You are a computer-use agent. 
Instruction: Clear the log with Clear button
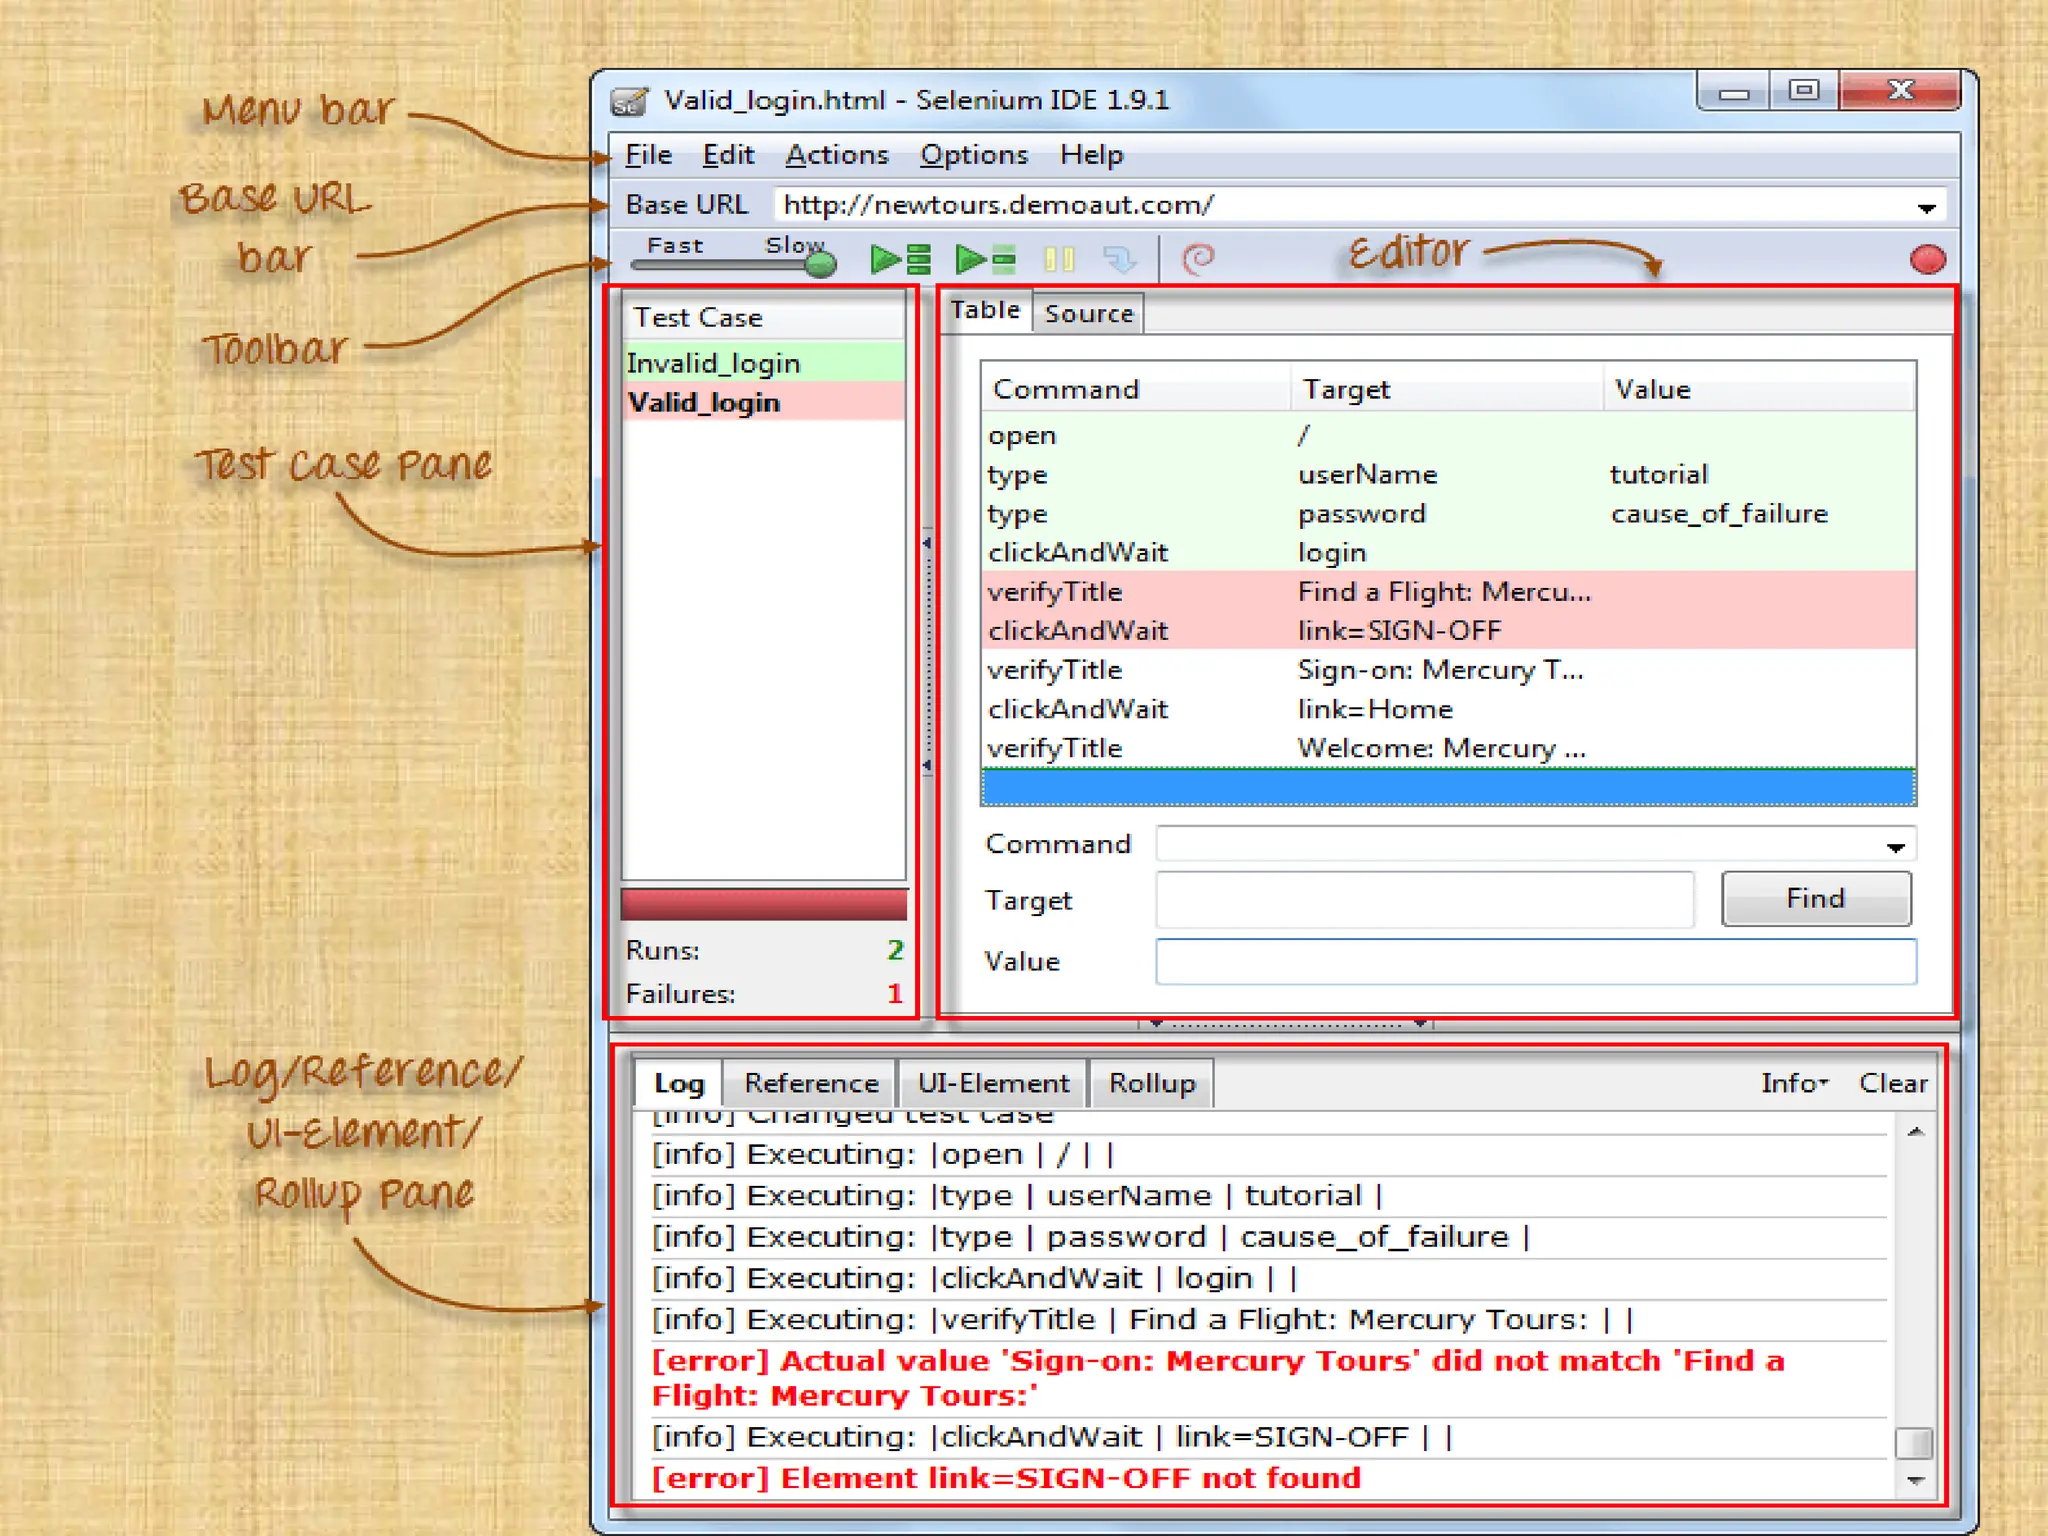coord(1892,1083)
